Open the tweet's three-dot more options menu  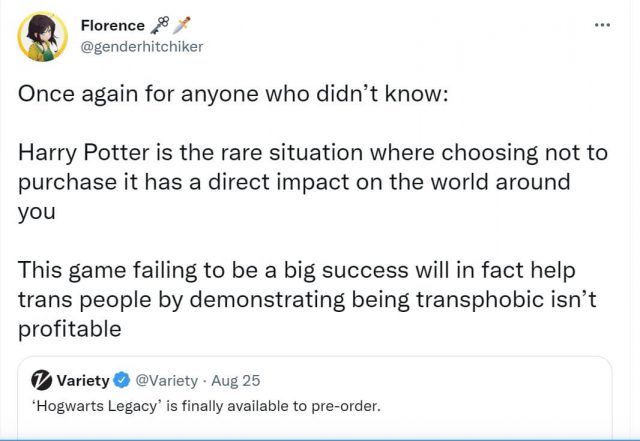click(x=602, y=26)
